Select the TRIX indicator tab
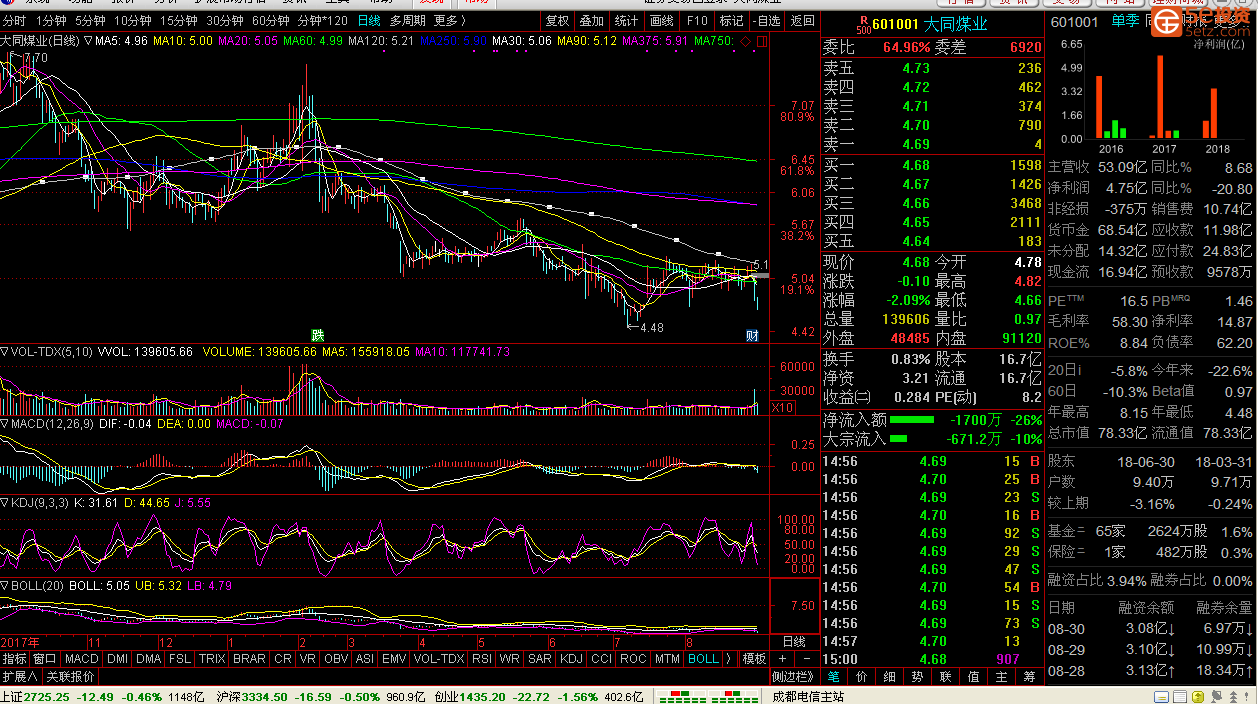Screen dimensions: 1258x704 [212, 659]
